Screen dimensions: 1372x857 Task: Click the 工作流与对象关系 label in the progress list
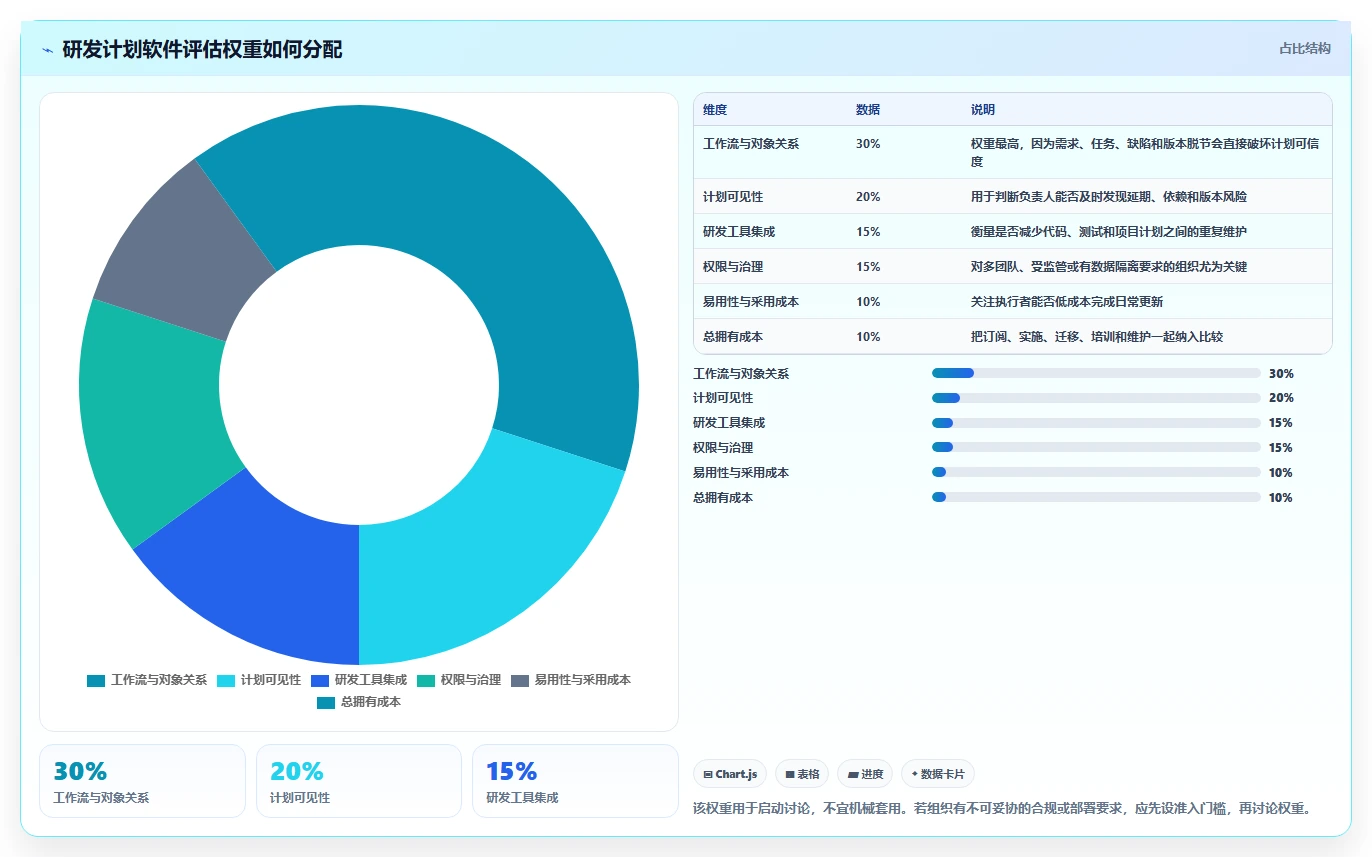tap(741, 374)
